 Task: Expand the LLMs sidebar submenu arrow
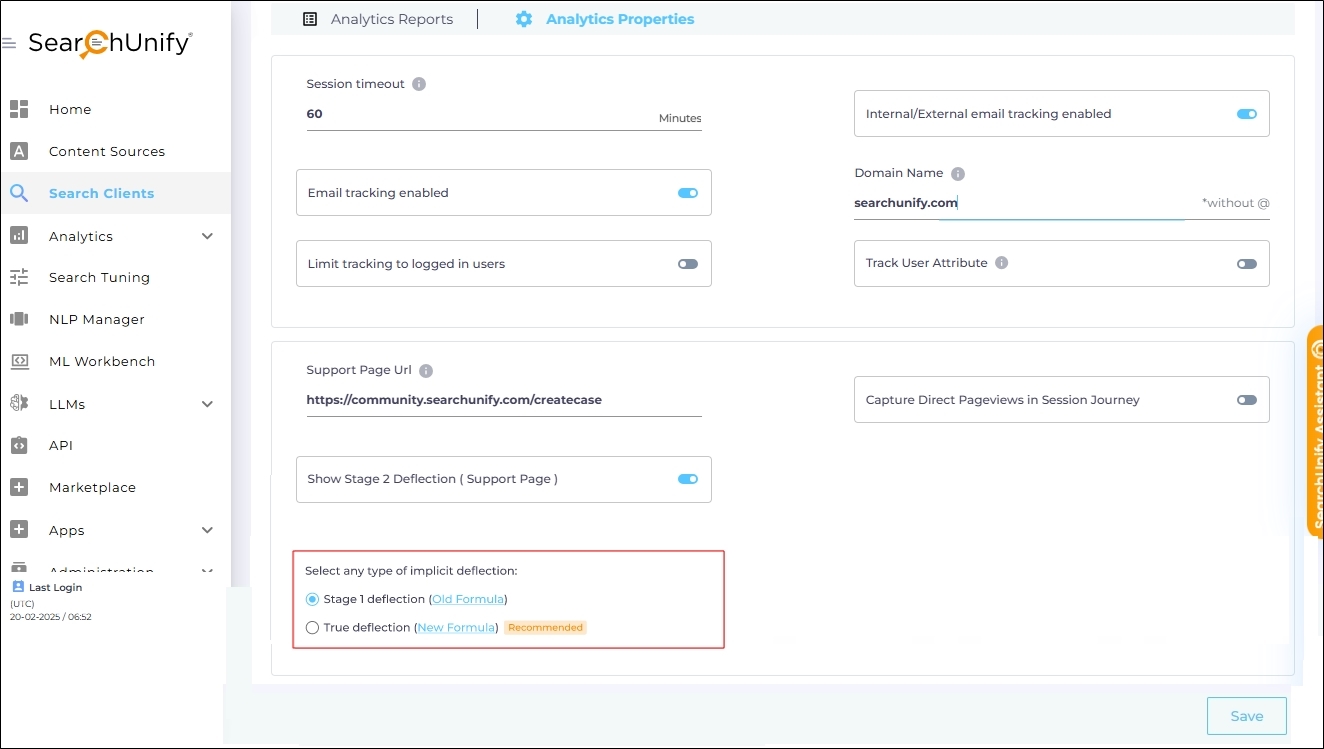point(207,404)
